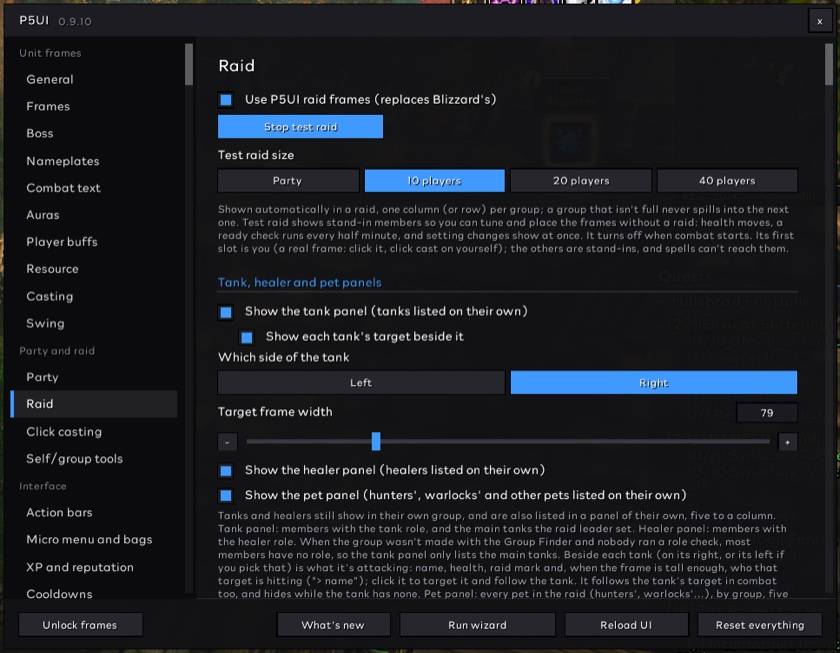Click the Test raid size label
Viewport: 840px width, 653px height.
tap(256, 155)
